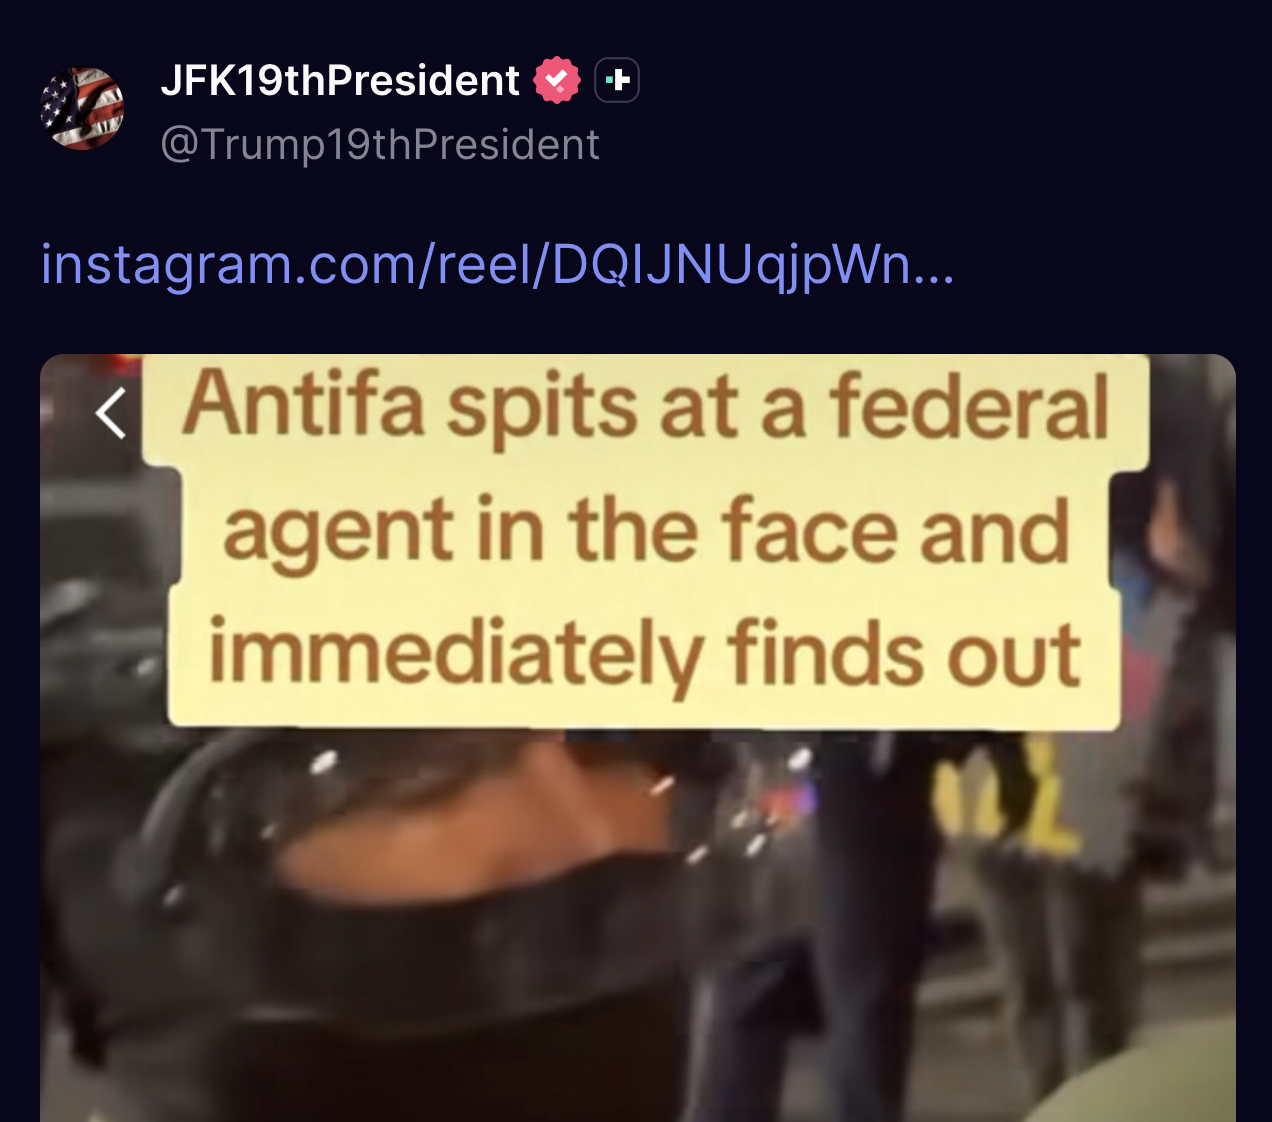
Task: Go back using the white chevron arrow
Action: coord(111,413)
